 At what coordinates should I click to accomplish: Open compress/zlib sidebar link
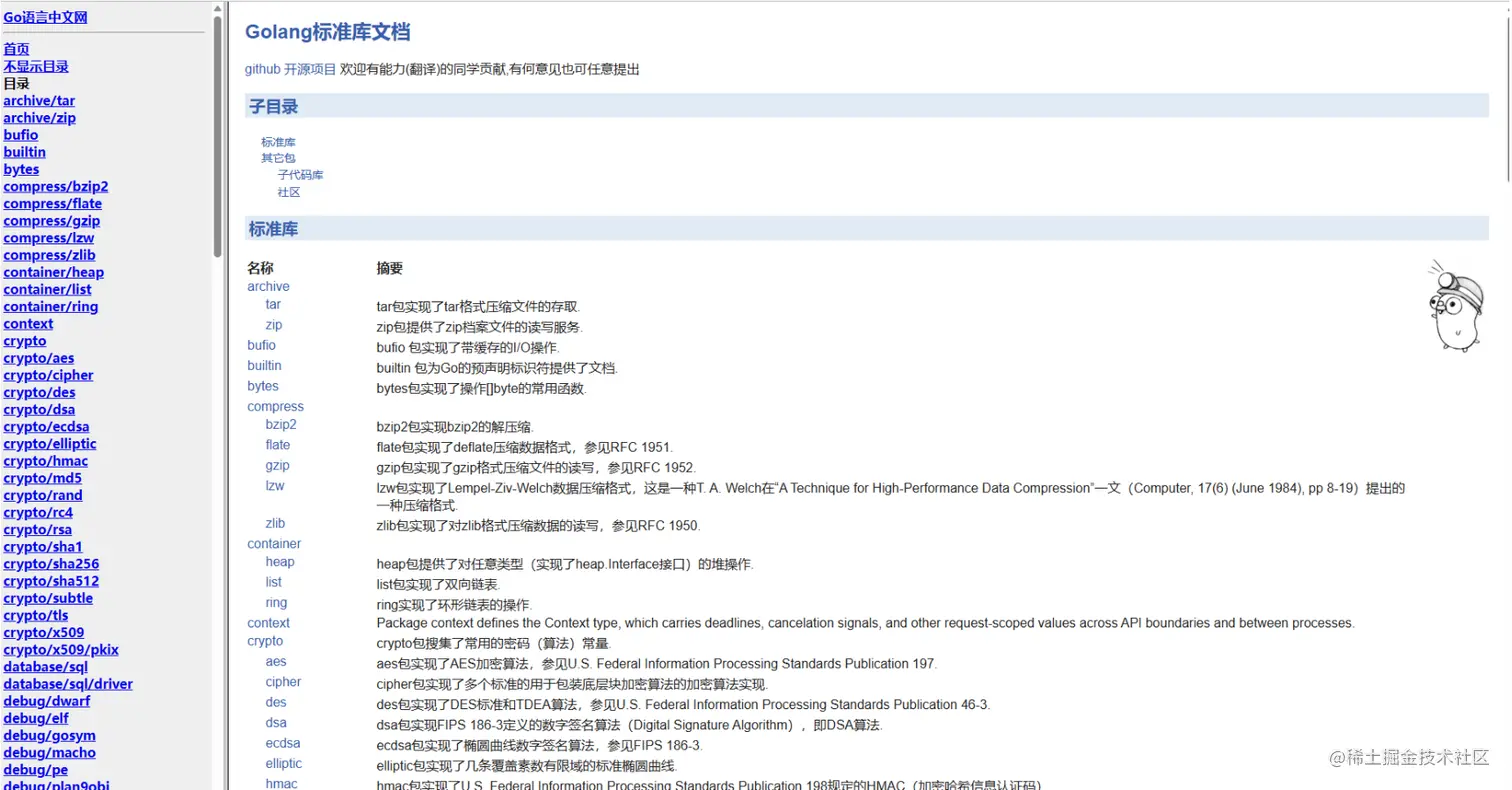pos(49,255)
